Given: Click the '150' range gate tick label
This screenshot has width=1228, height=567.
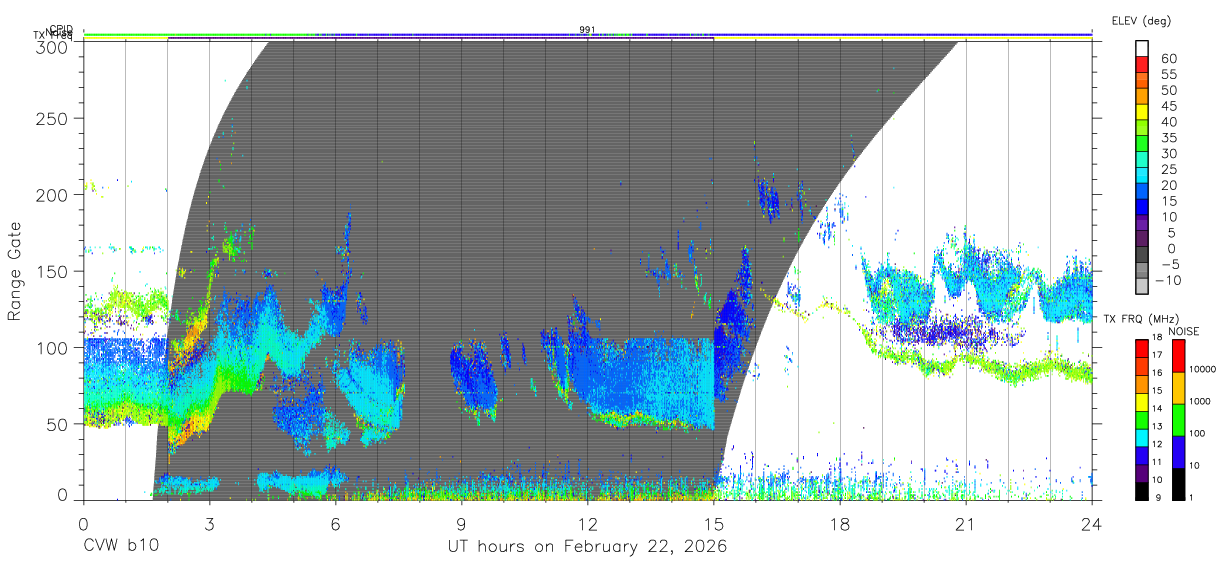Looking at the screenshot, I should click(53, 271).
